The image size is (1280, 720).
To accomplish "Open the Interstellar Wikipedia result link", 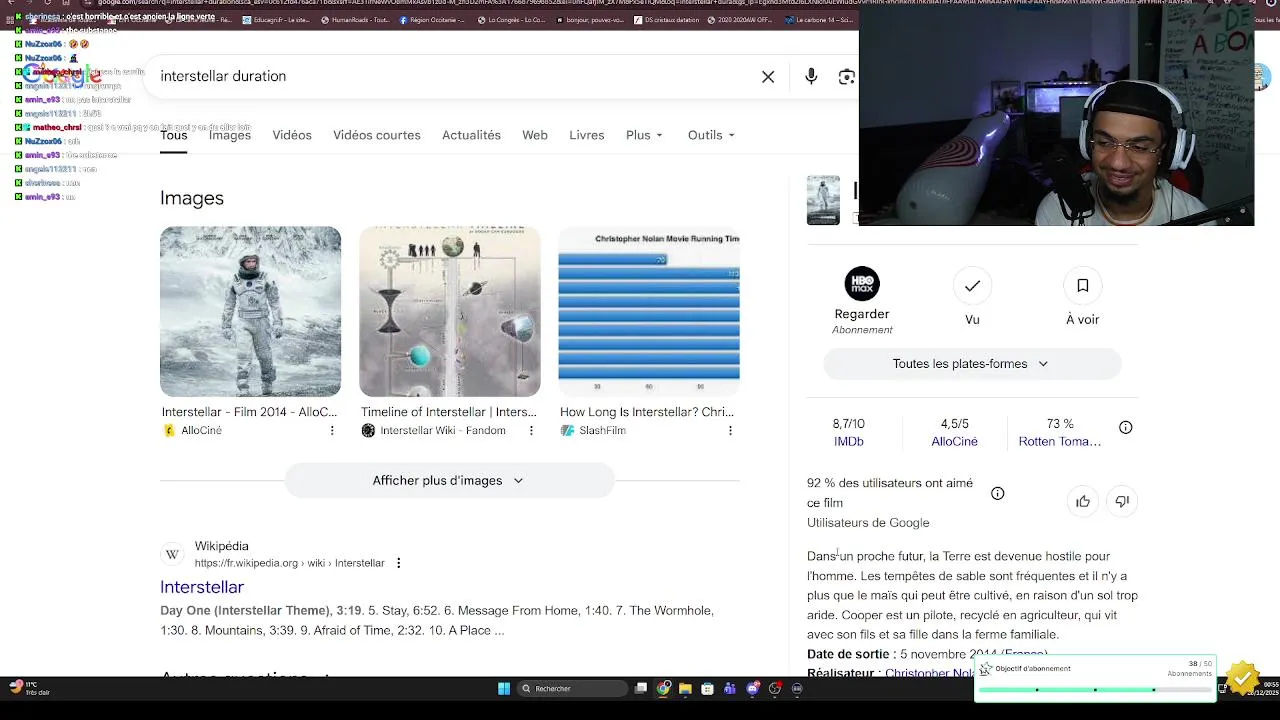I will tap(202, 587).
